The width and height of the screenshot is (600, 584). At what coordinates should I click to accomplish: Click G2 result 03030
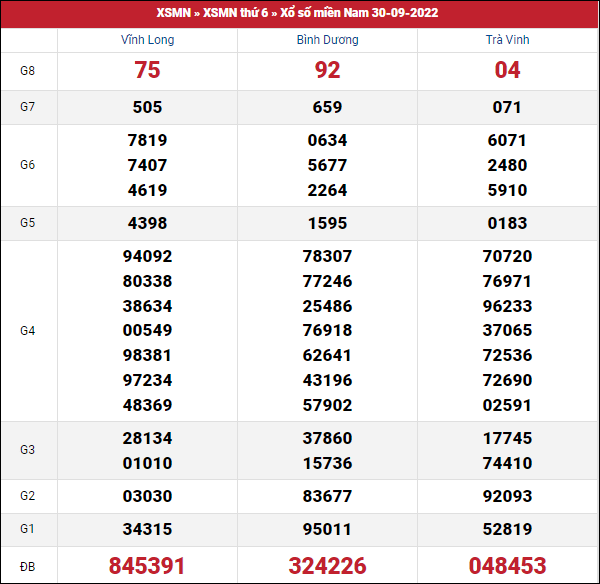pos(147,496)
